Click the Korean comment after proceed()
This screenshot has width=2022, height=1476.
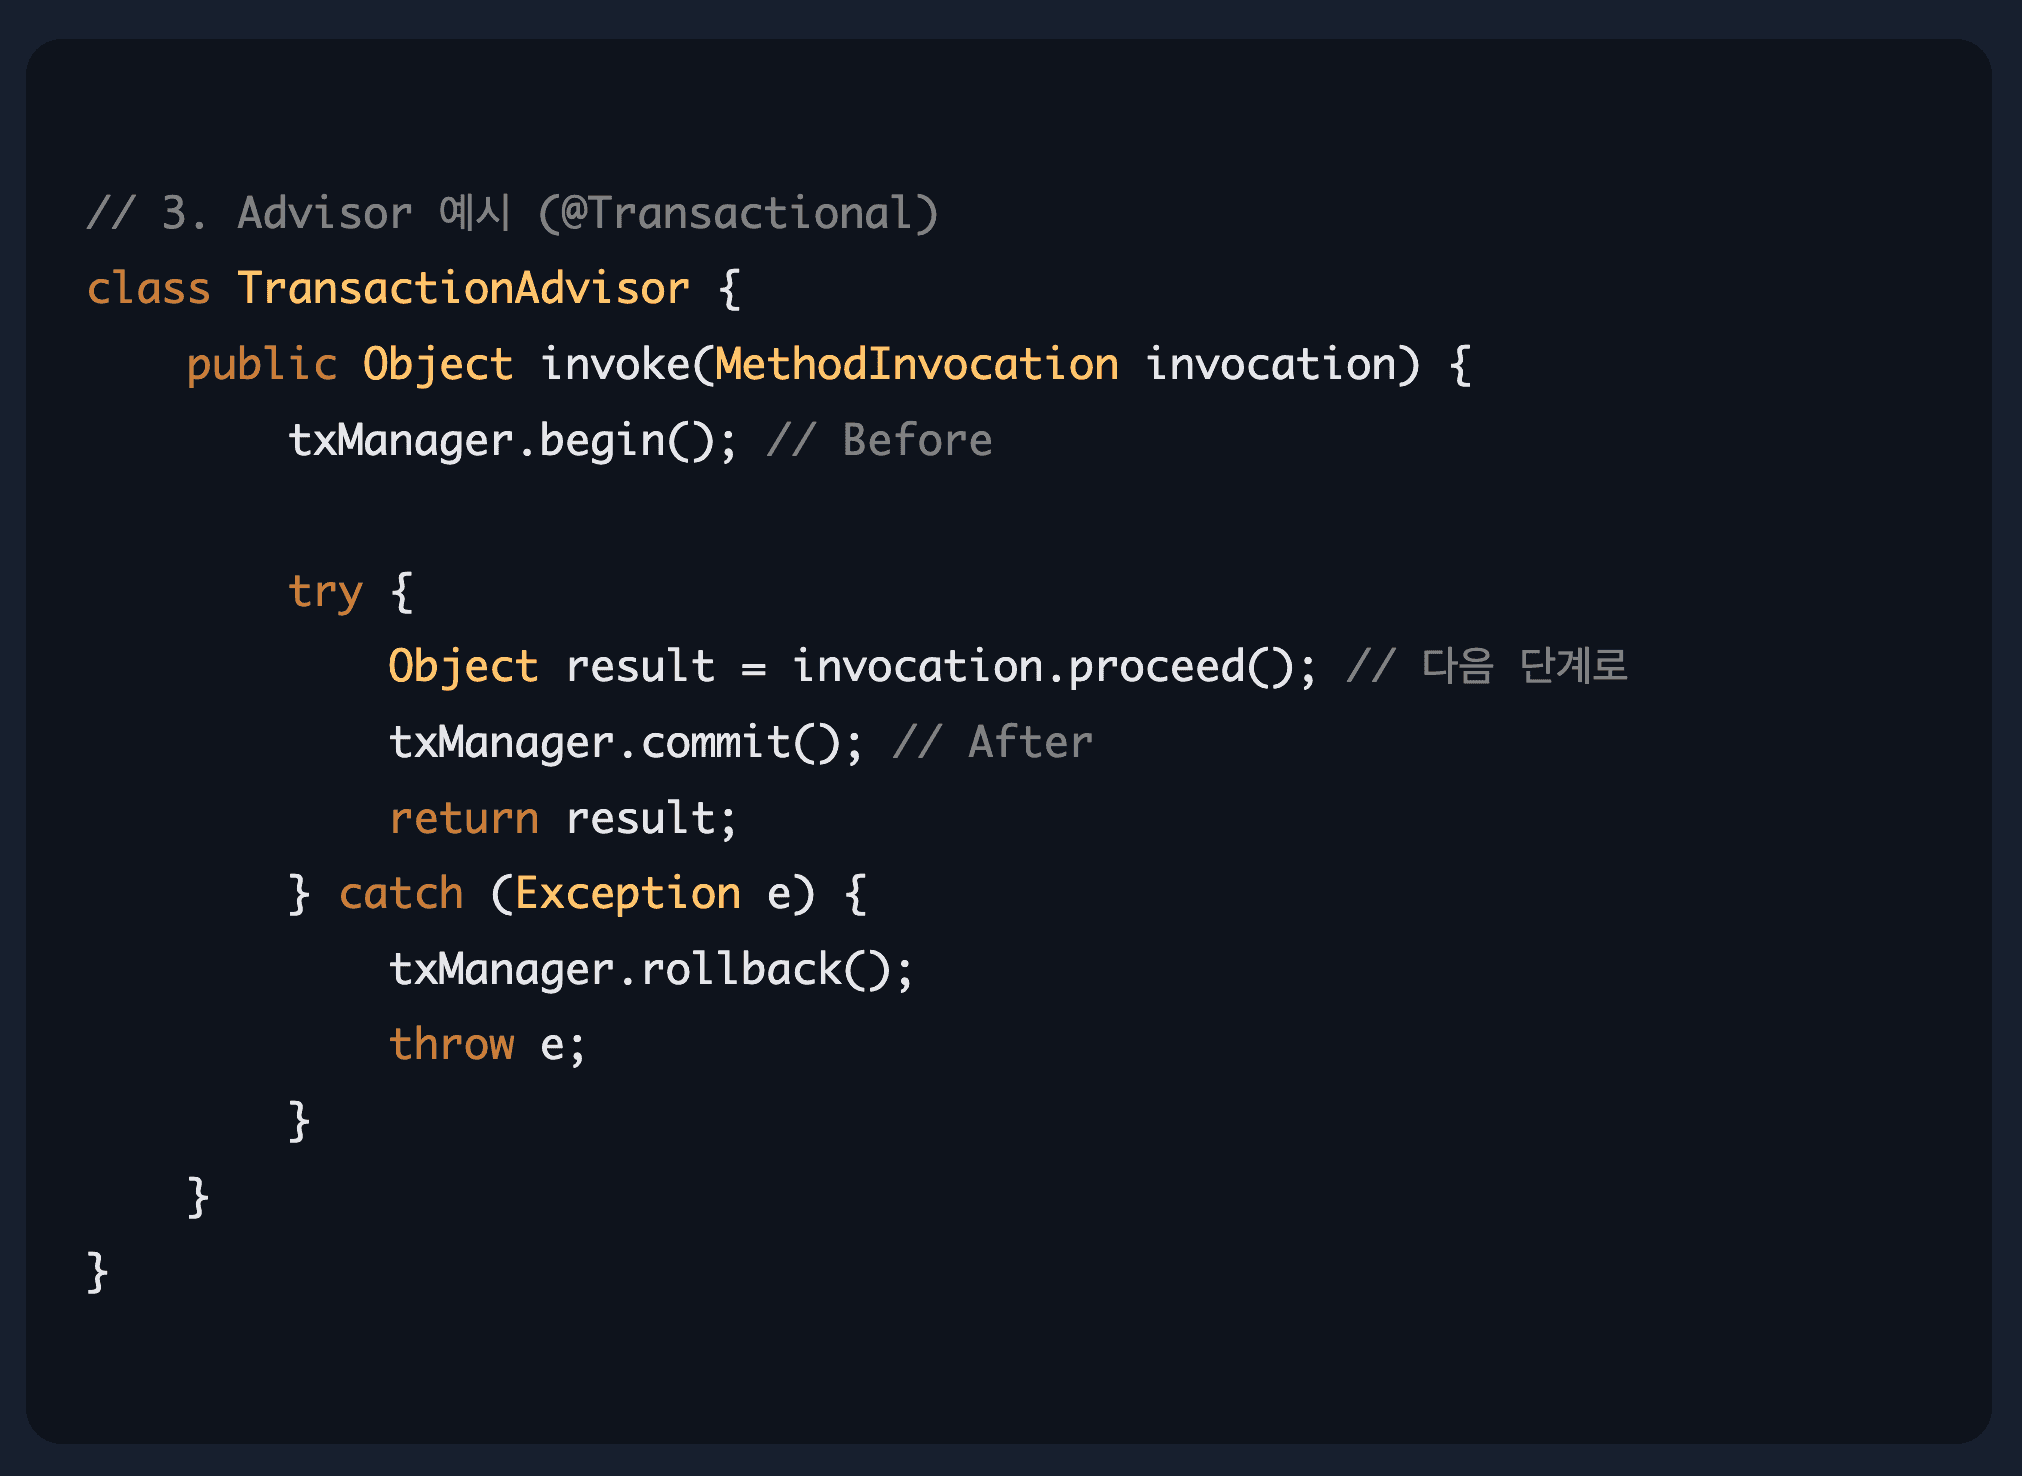1487,667
